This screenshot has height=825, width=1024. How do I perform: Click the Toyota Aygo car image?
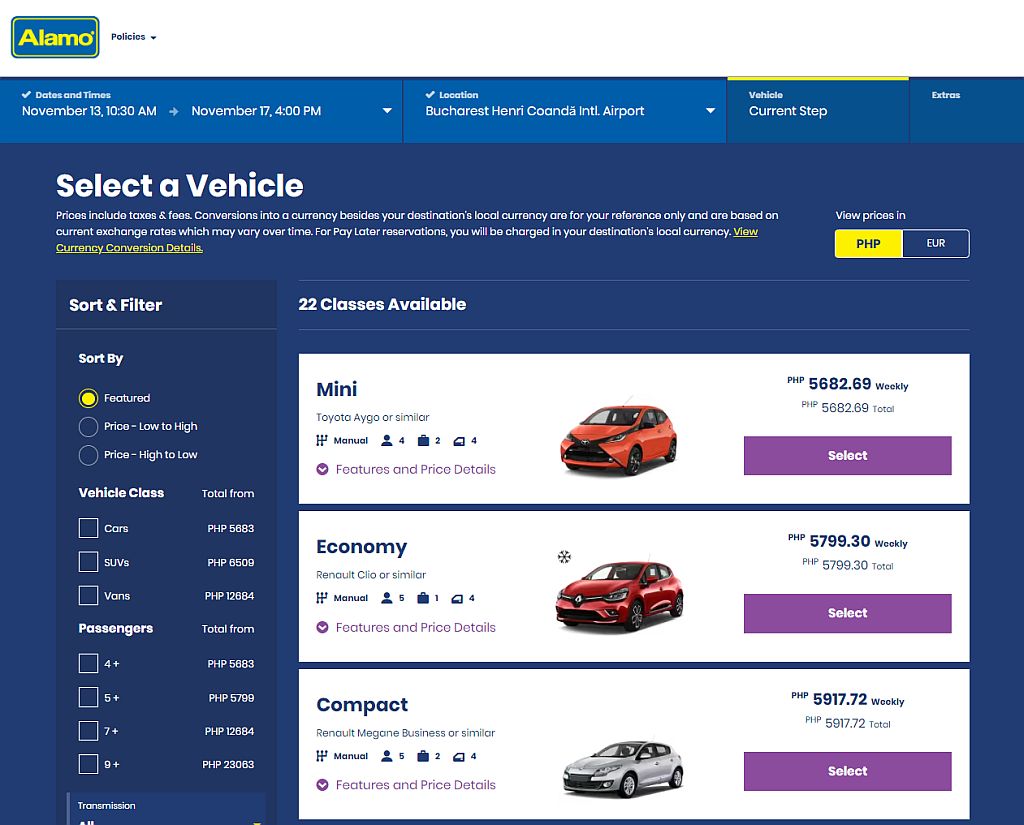click(618, 436)
